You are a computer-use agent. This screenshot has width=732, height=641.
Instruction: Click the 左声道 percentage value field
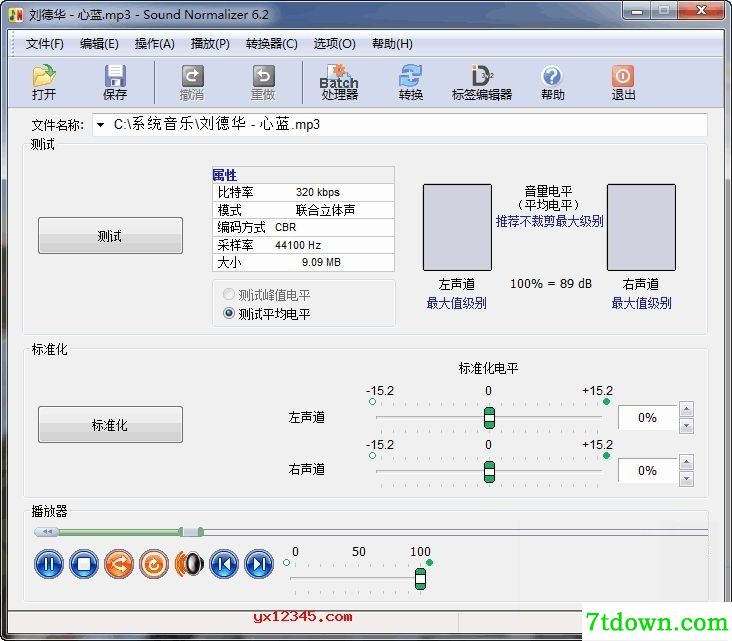point(648,417)
